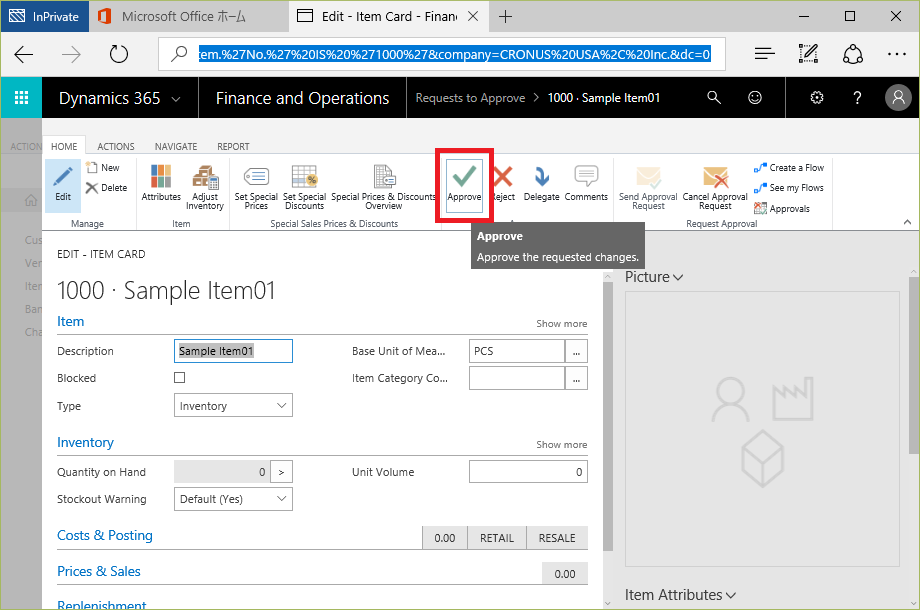Click Cancel Approval Request
The height and width of the screenshot is (610, 920).
(x=715, y=187)
